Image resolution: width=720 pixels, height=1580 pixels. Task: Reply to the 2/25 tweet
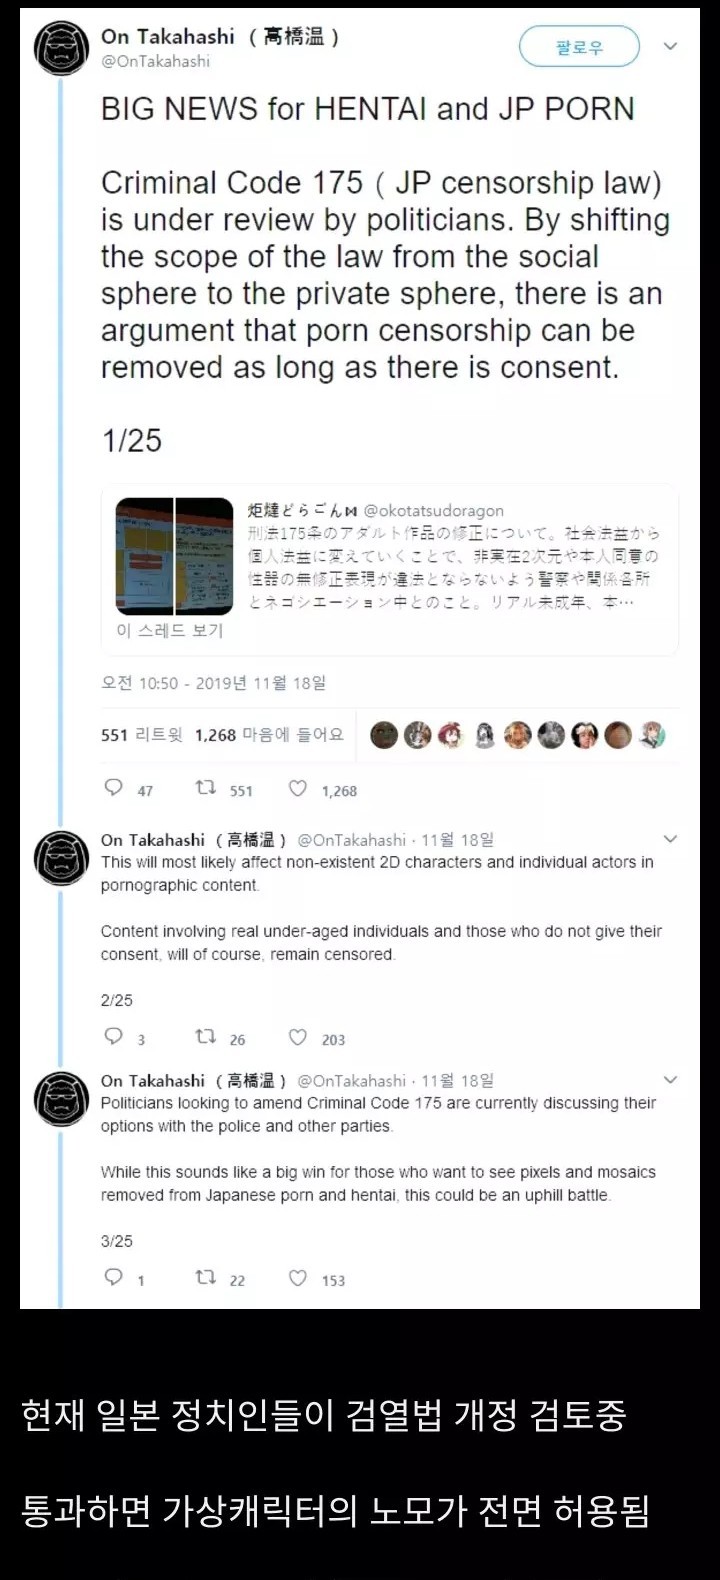pos(114,1037)
